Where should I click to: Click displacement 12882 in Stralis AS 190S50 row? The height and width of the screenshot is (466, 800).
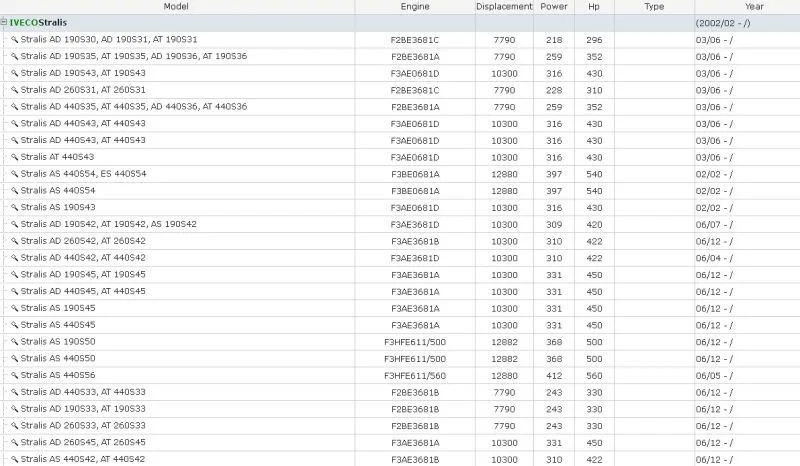click(x=505, y=342)
